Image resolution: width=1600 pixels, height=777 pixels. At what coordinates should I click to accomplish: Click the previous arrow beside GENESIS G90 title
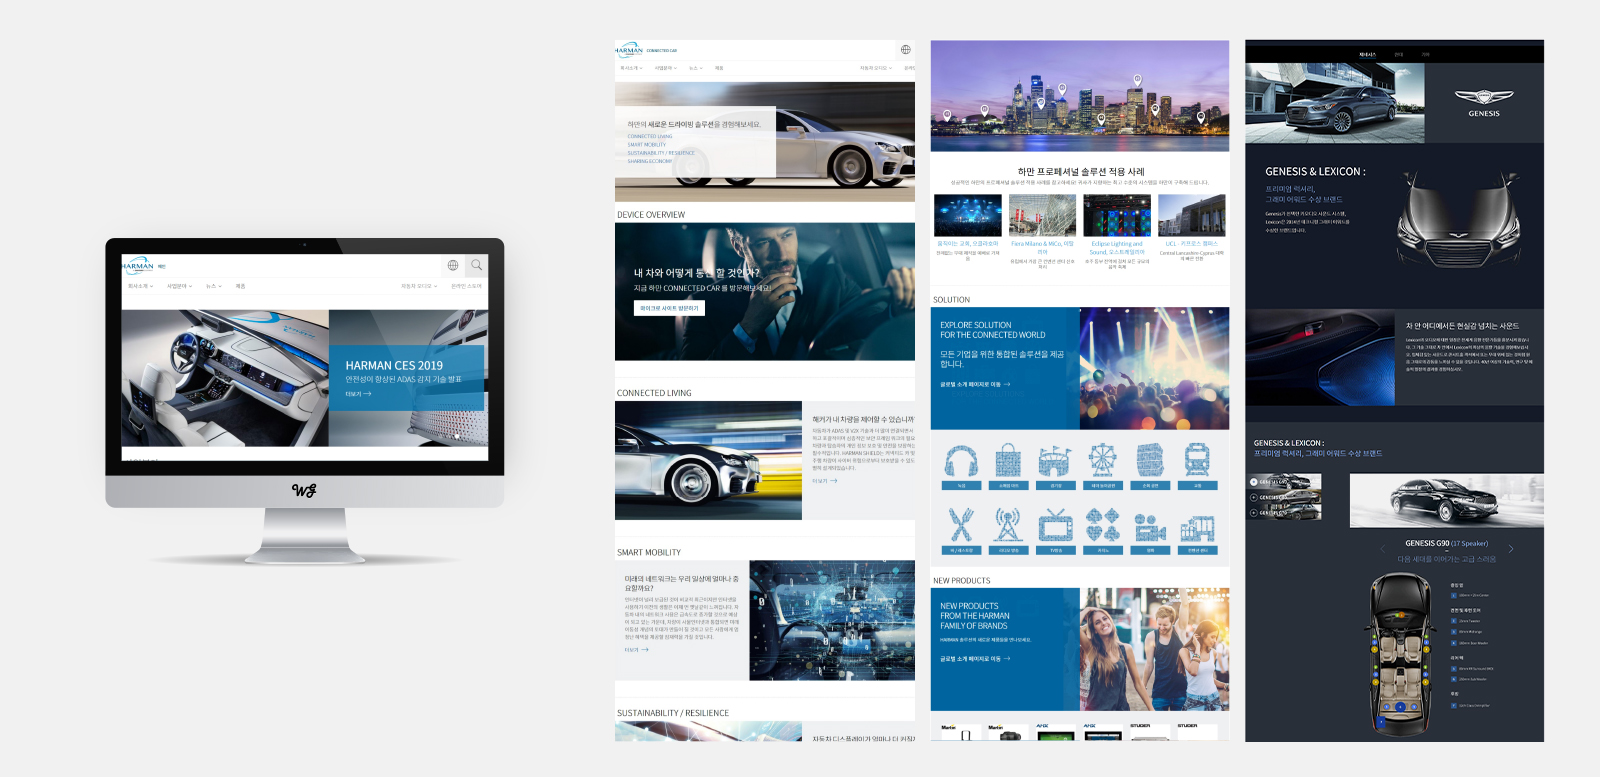click(1383, 549)
